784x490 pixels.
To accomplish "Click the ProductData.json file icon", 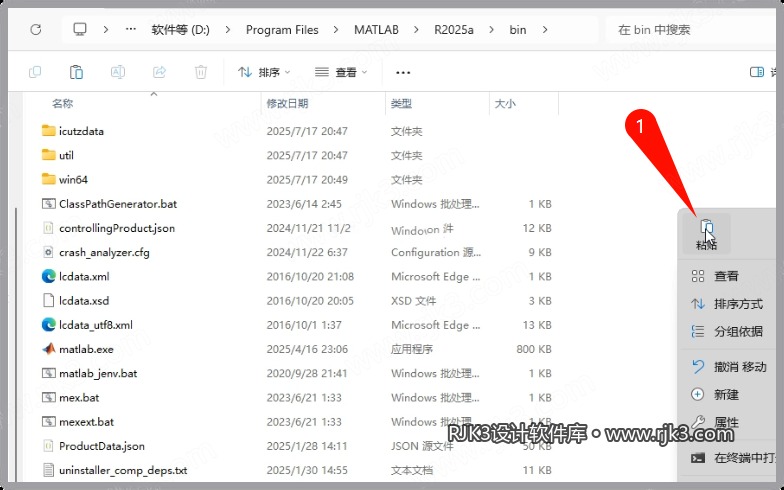I will point(48,446).
